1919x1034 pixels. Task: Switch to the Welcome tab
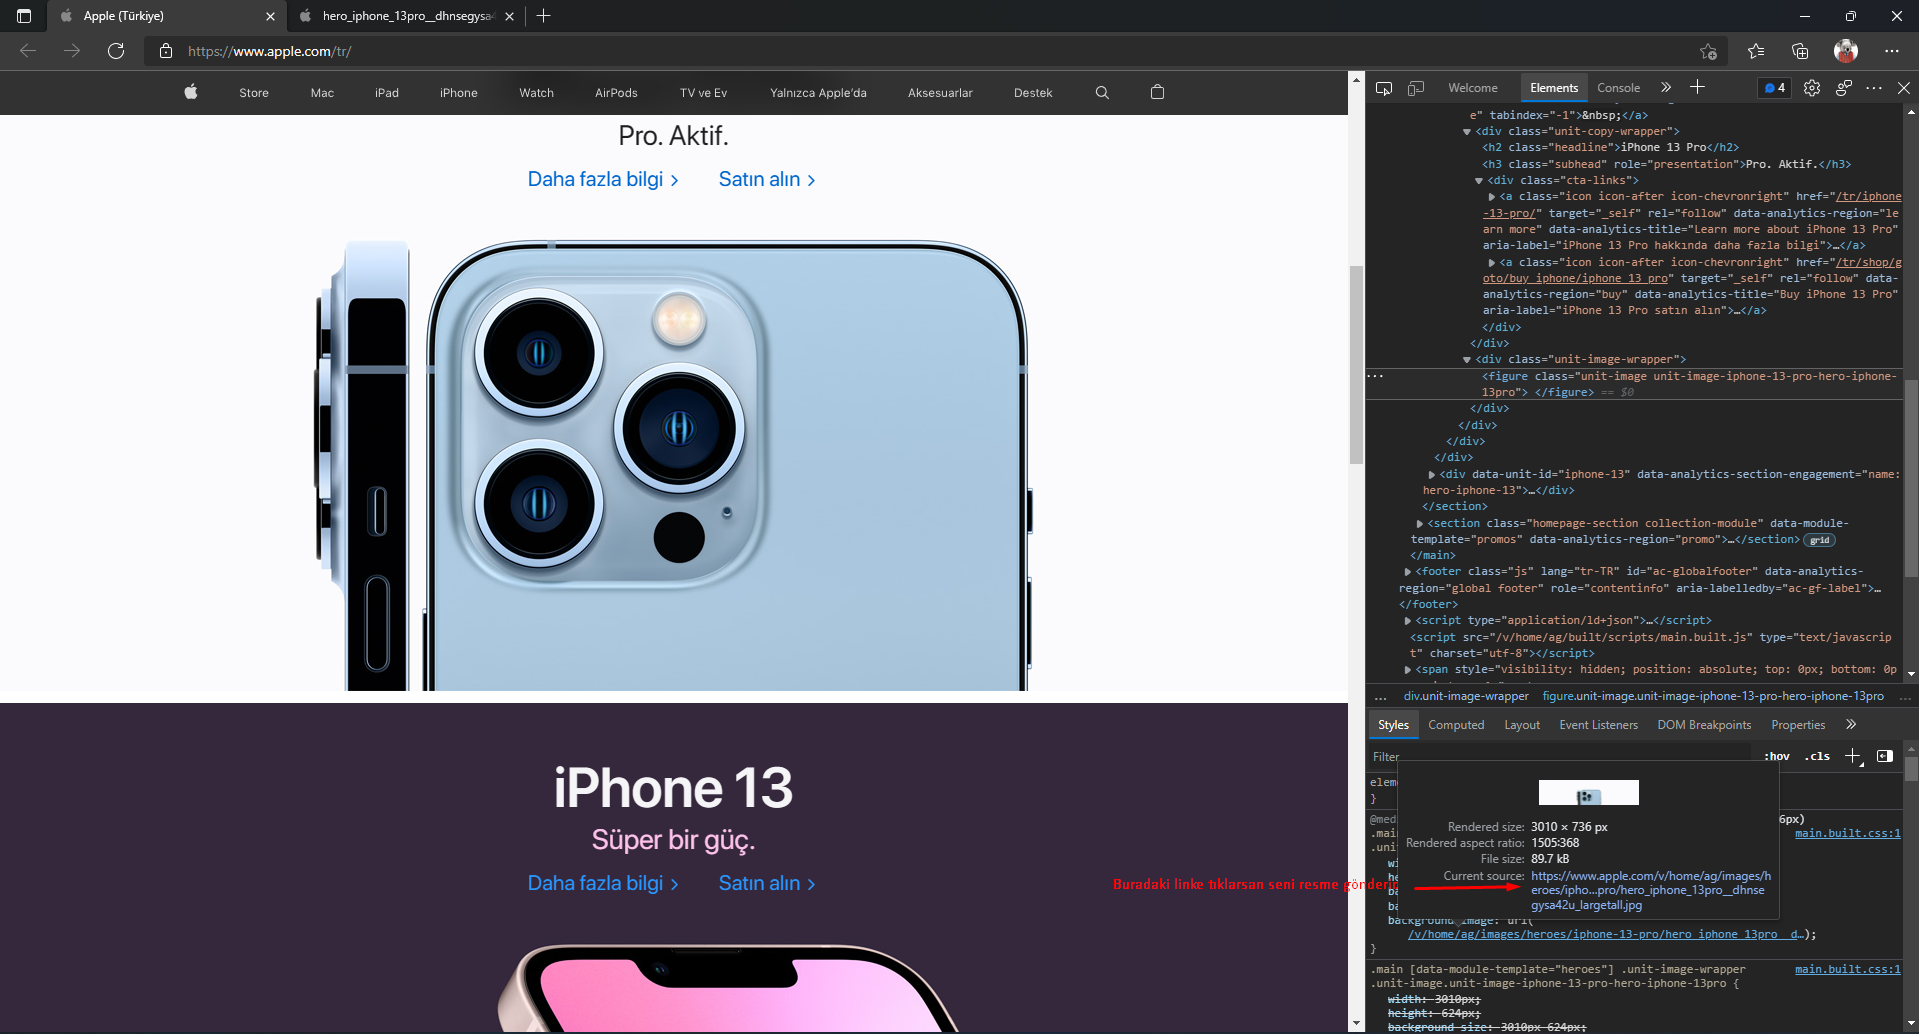1473,88
